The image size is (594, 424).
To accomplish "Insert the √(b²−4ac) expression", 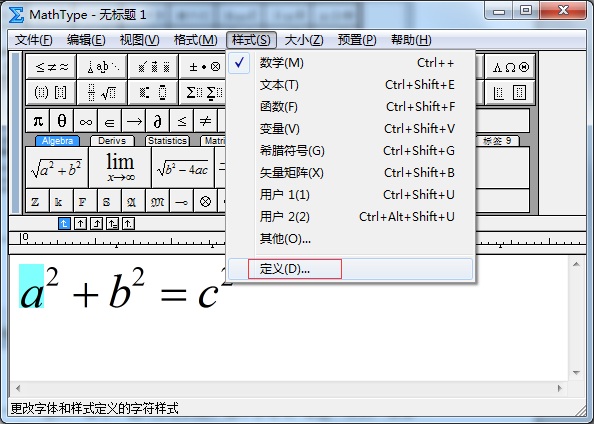I will (x=183, y=167).
